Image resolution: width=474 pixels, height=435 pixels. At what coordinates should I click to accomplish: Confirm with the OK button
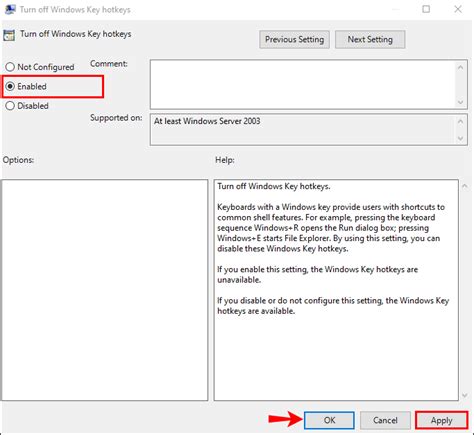[329, 420]
